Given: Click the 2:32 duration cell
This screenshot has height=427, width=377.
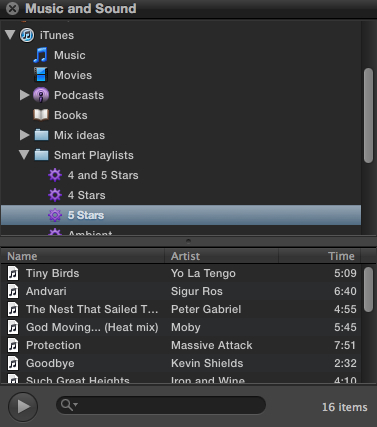Looking at the screenshot, I should point(345,363).
